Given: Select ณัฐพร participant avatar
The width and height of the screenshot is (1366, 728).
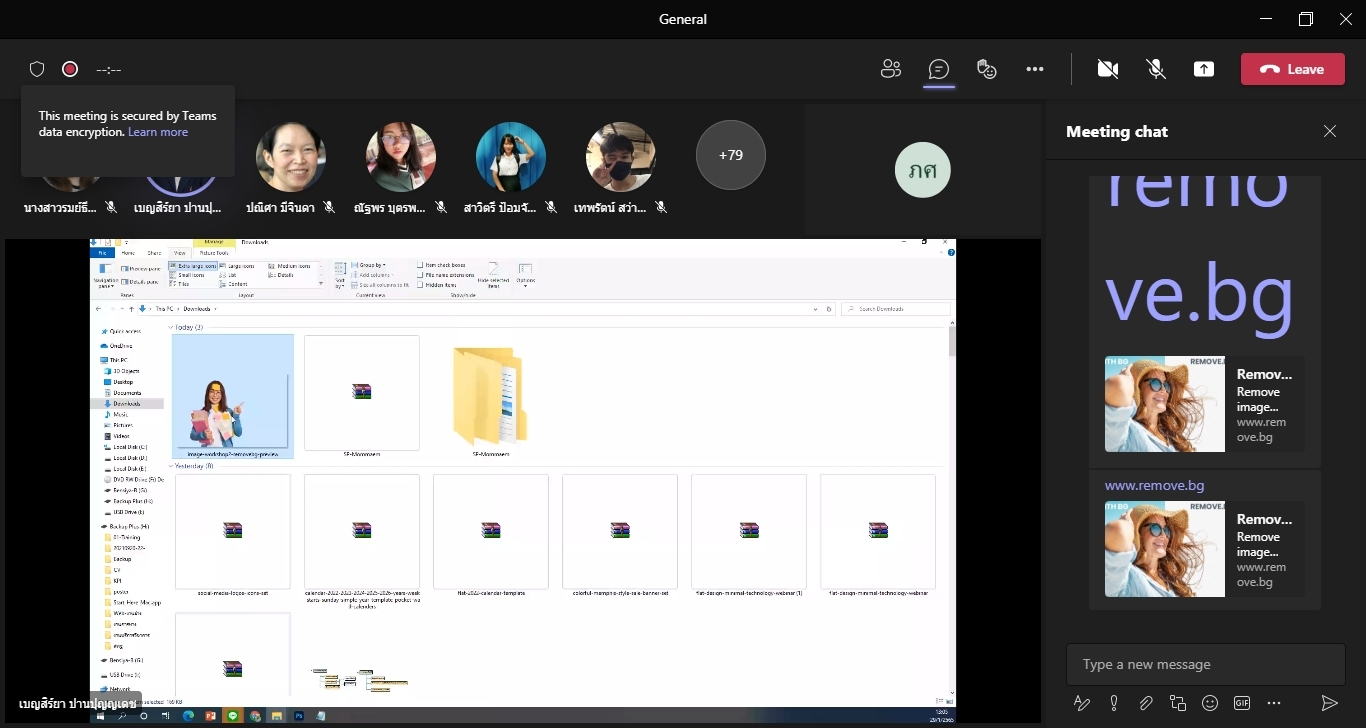Looking at the screenshot, I should pos(401,156).
